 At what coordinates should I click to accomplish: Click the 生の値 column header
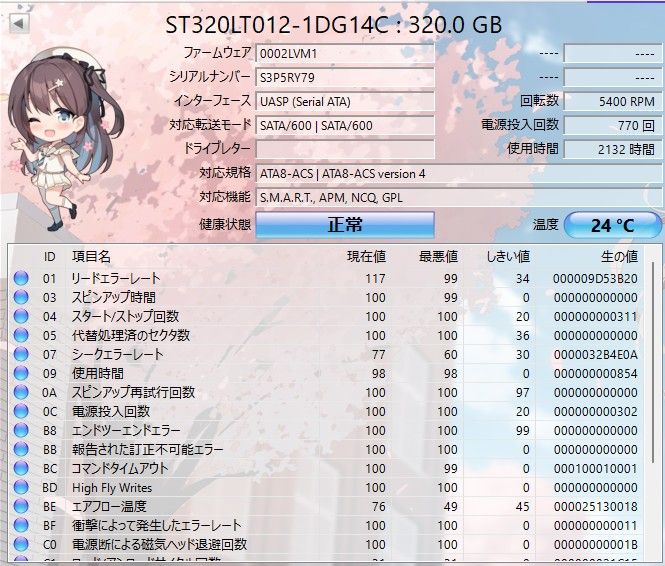tap(619, 257)
